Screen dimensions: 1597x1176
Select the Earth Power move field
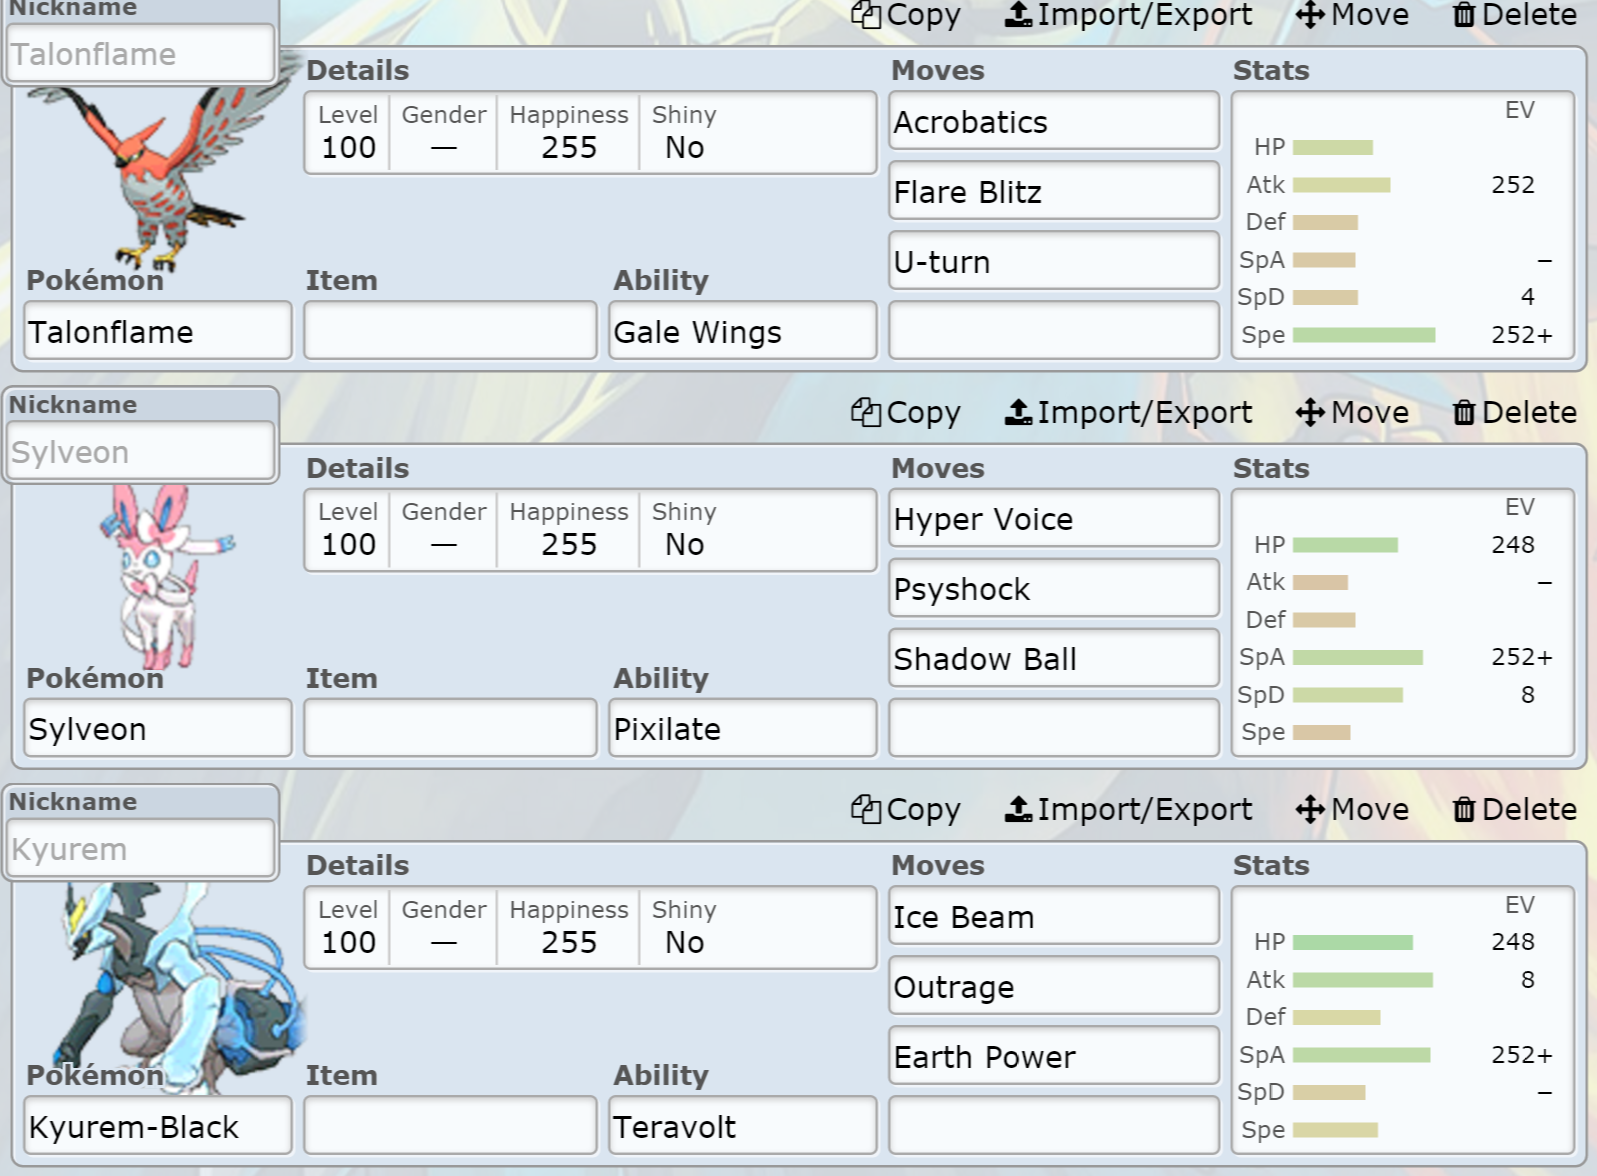[x=1054, y=1056]
